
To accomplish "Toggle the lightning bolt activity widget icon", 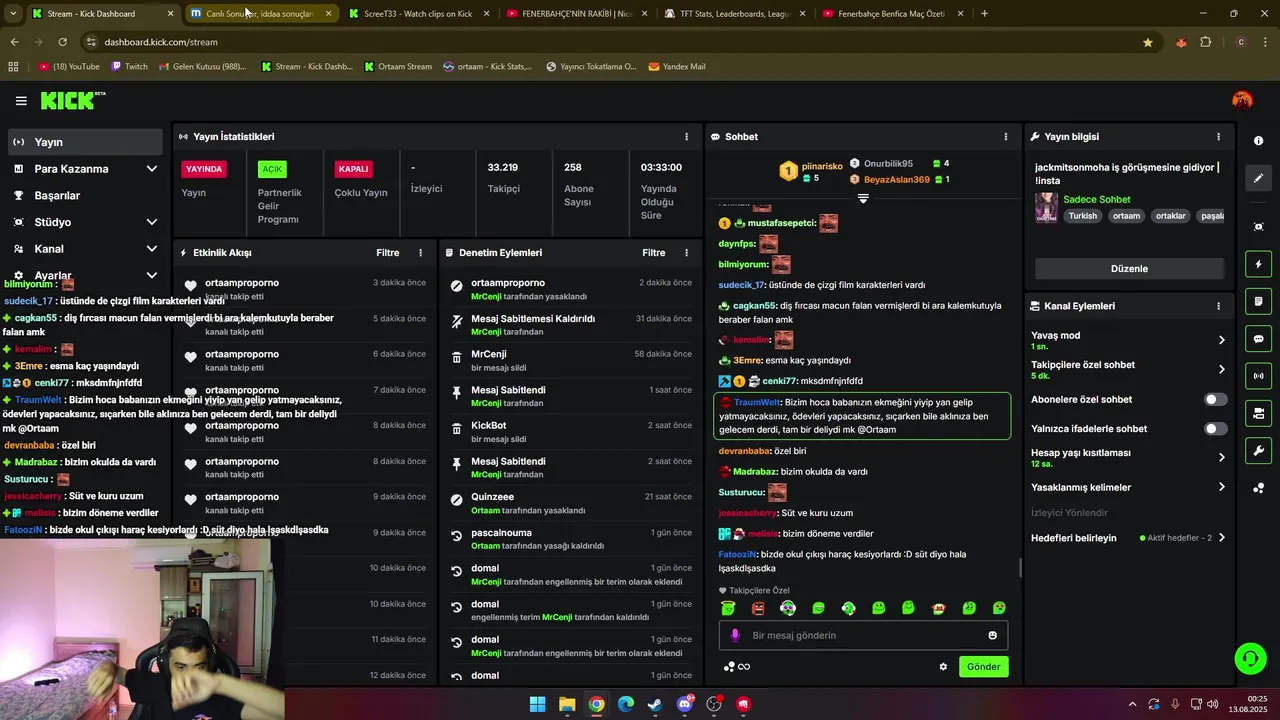I will (1259, 264).
